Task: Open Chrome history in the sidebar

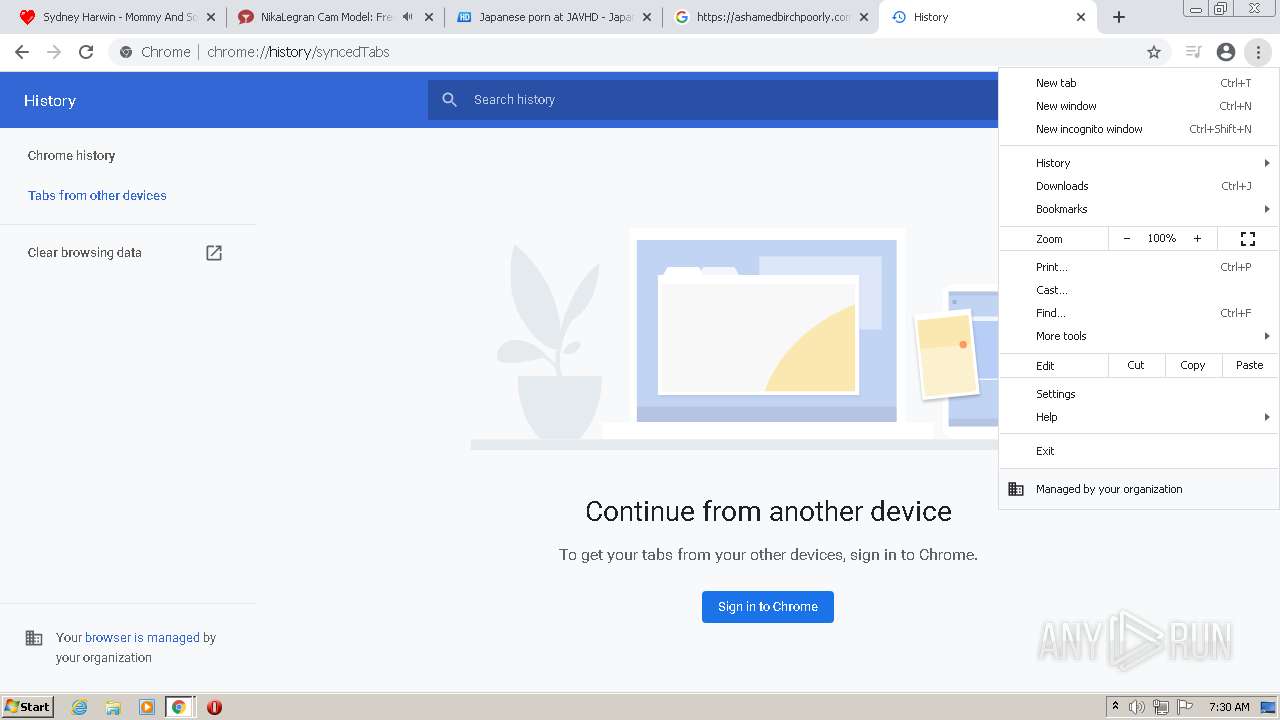Action: pos(71,156)
